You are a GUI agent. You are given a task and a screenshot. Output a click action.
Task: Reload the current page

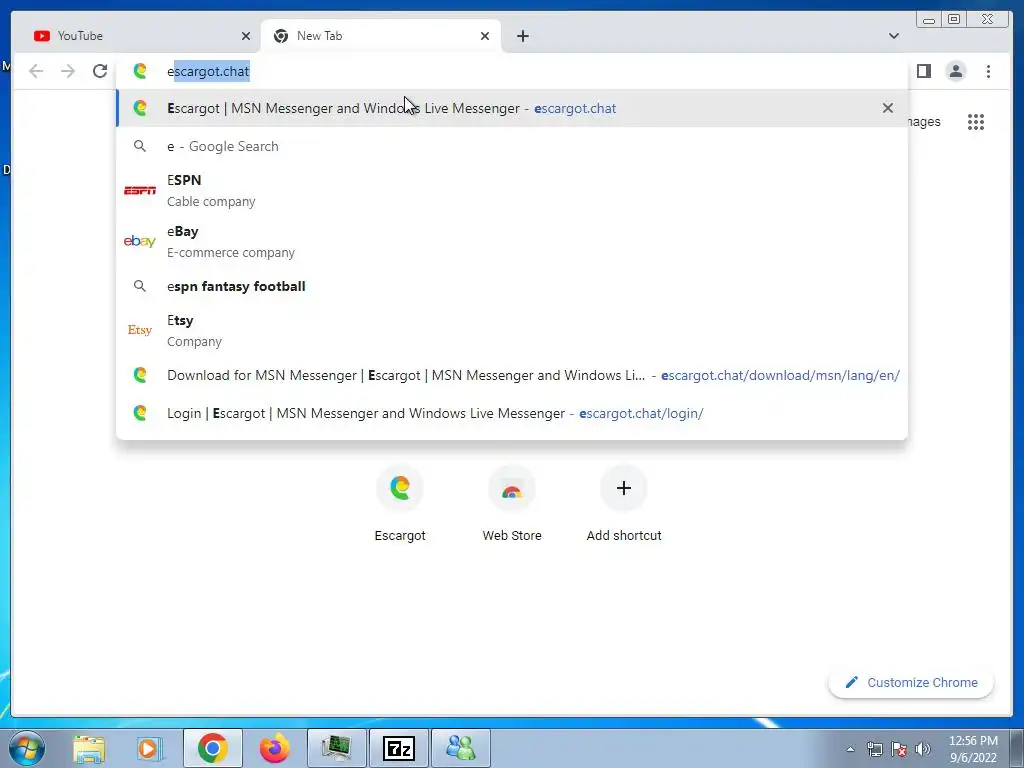(100, 71)
